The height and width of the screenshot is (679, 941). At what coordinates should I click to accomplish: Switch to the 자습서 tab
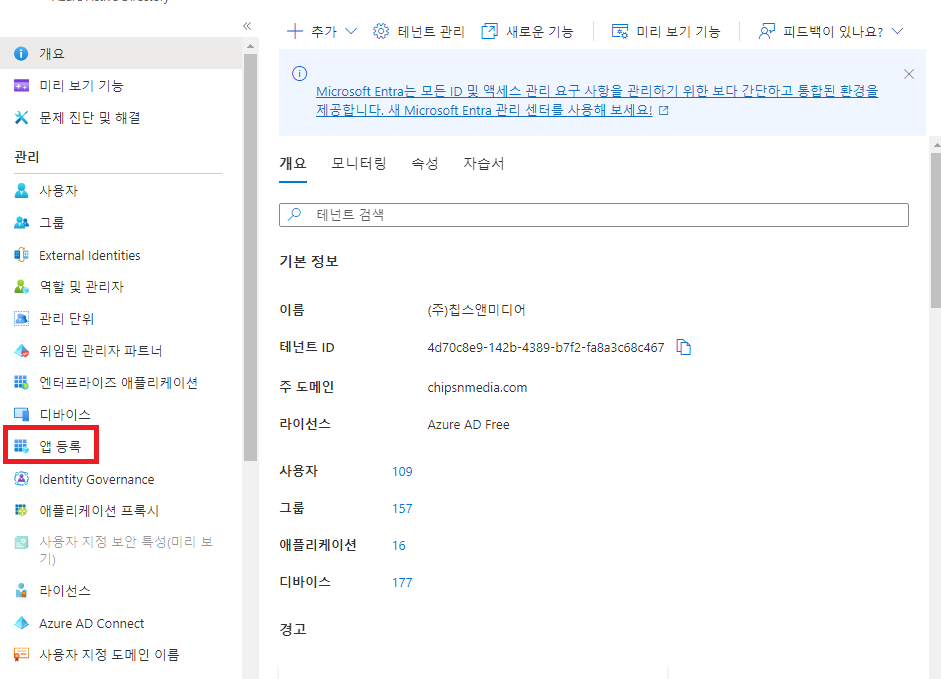pyautogui.click(x=484, y=163)
